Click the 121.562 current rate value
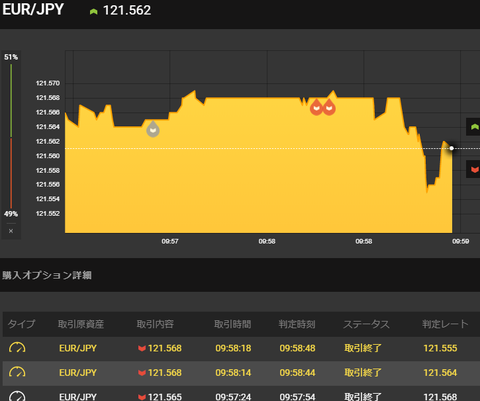Screen dimensions: 480x401 127,10
